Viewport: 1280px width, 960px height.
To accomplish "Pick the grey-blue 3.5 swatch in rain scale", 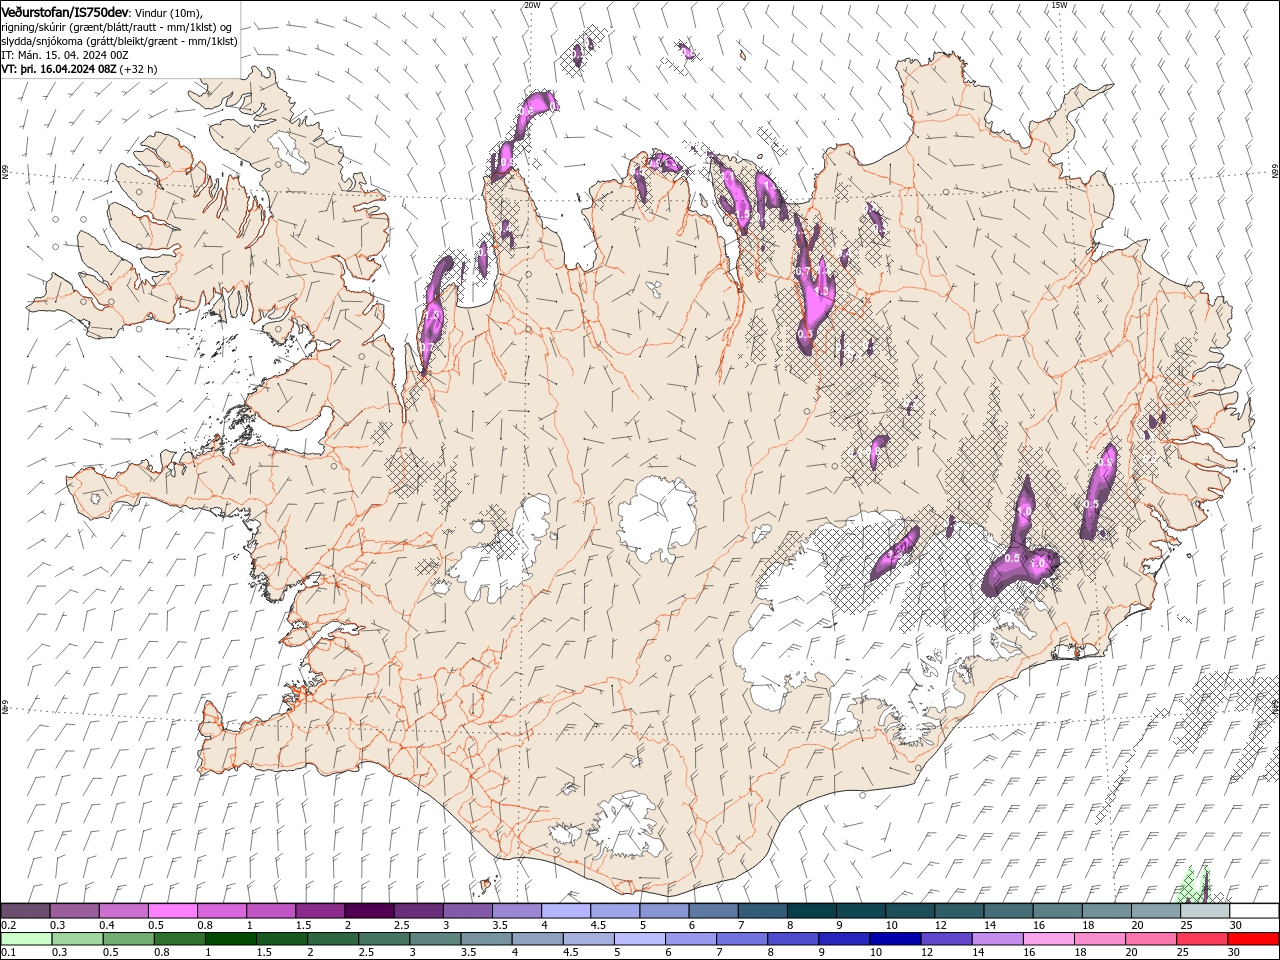I will pos(486,939).
